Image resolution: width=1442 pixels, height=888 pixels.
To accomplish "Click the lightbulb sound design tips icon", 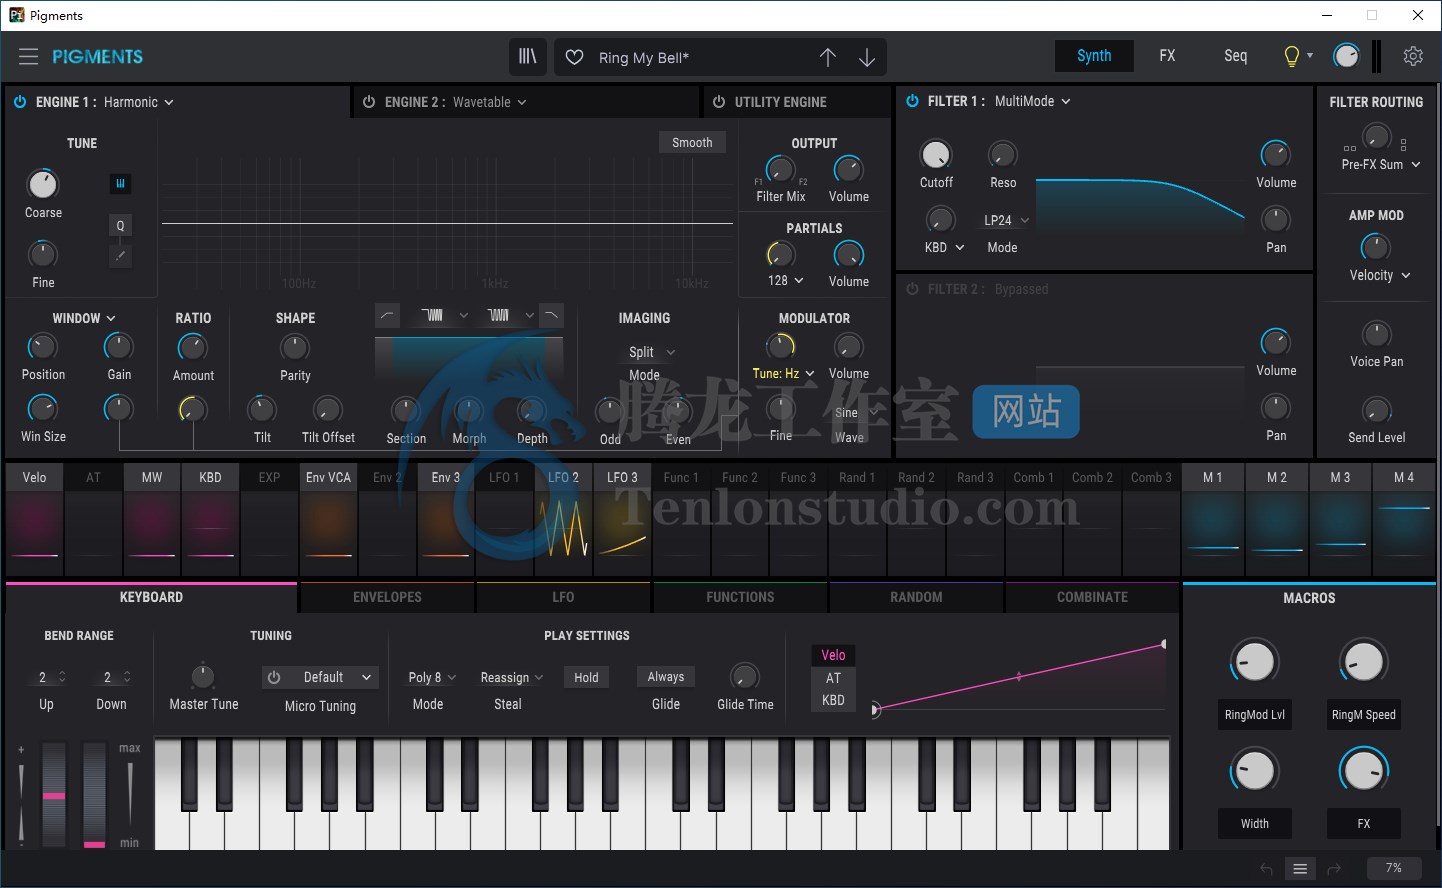I will [1292, 57].
